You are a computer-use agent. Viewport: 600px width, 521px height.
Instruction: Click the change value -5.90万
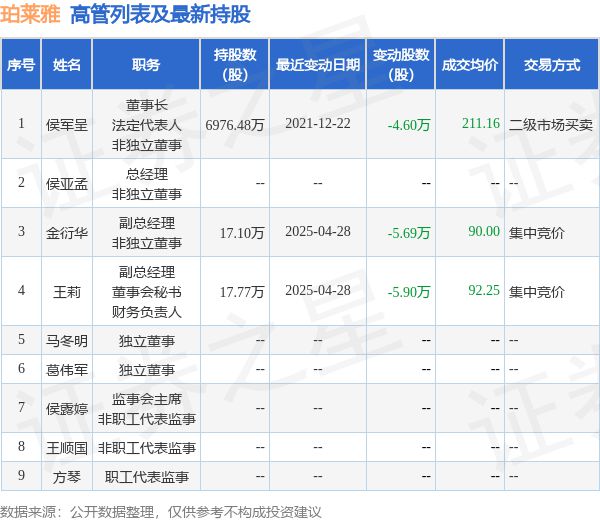coord(409,292)
